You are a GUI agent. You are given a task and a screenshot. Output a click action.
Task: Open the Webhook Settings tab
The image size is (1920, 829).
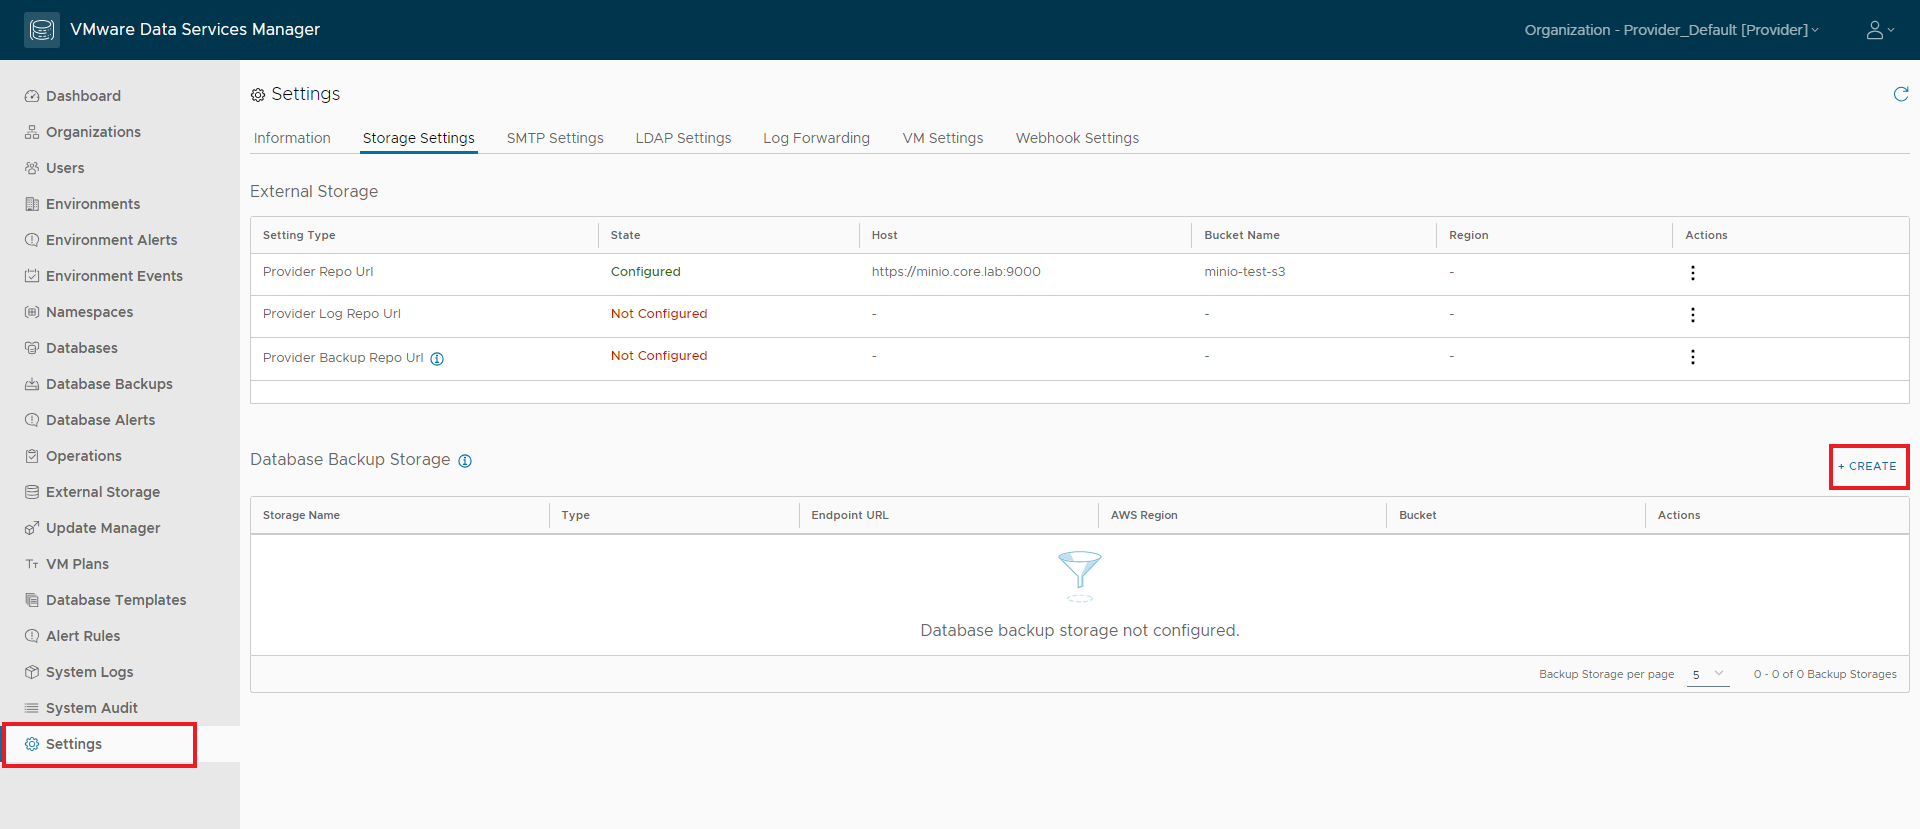coord(1077,138)
